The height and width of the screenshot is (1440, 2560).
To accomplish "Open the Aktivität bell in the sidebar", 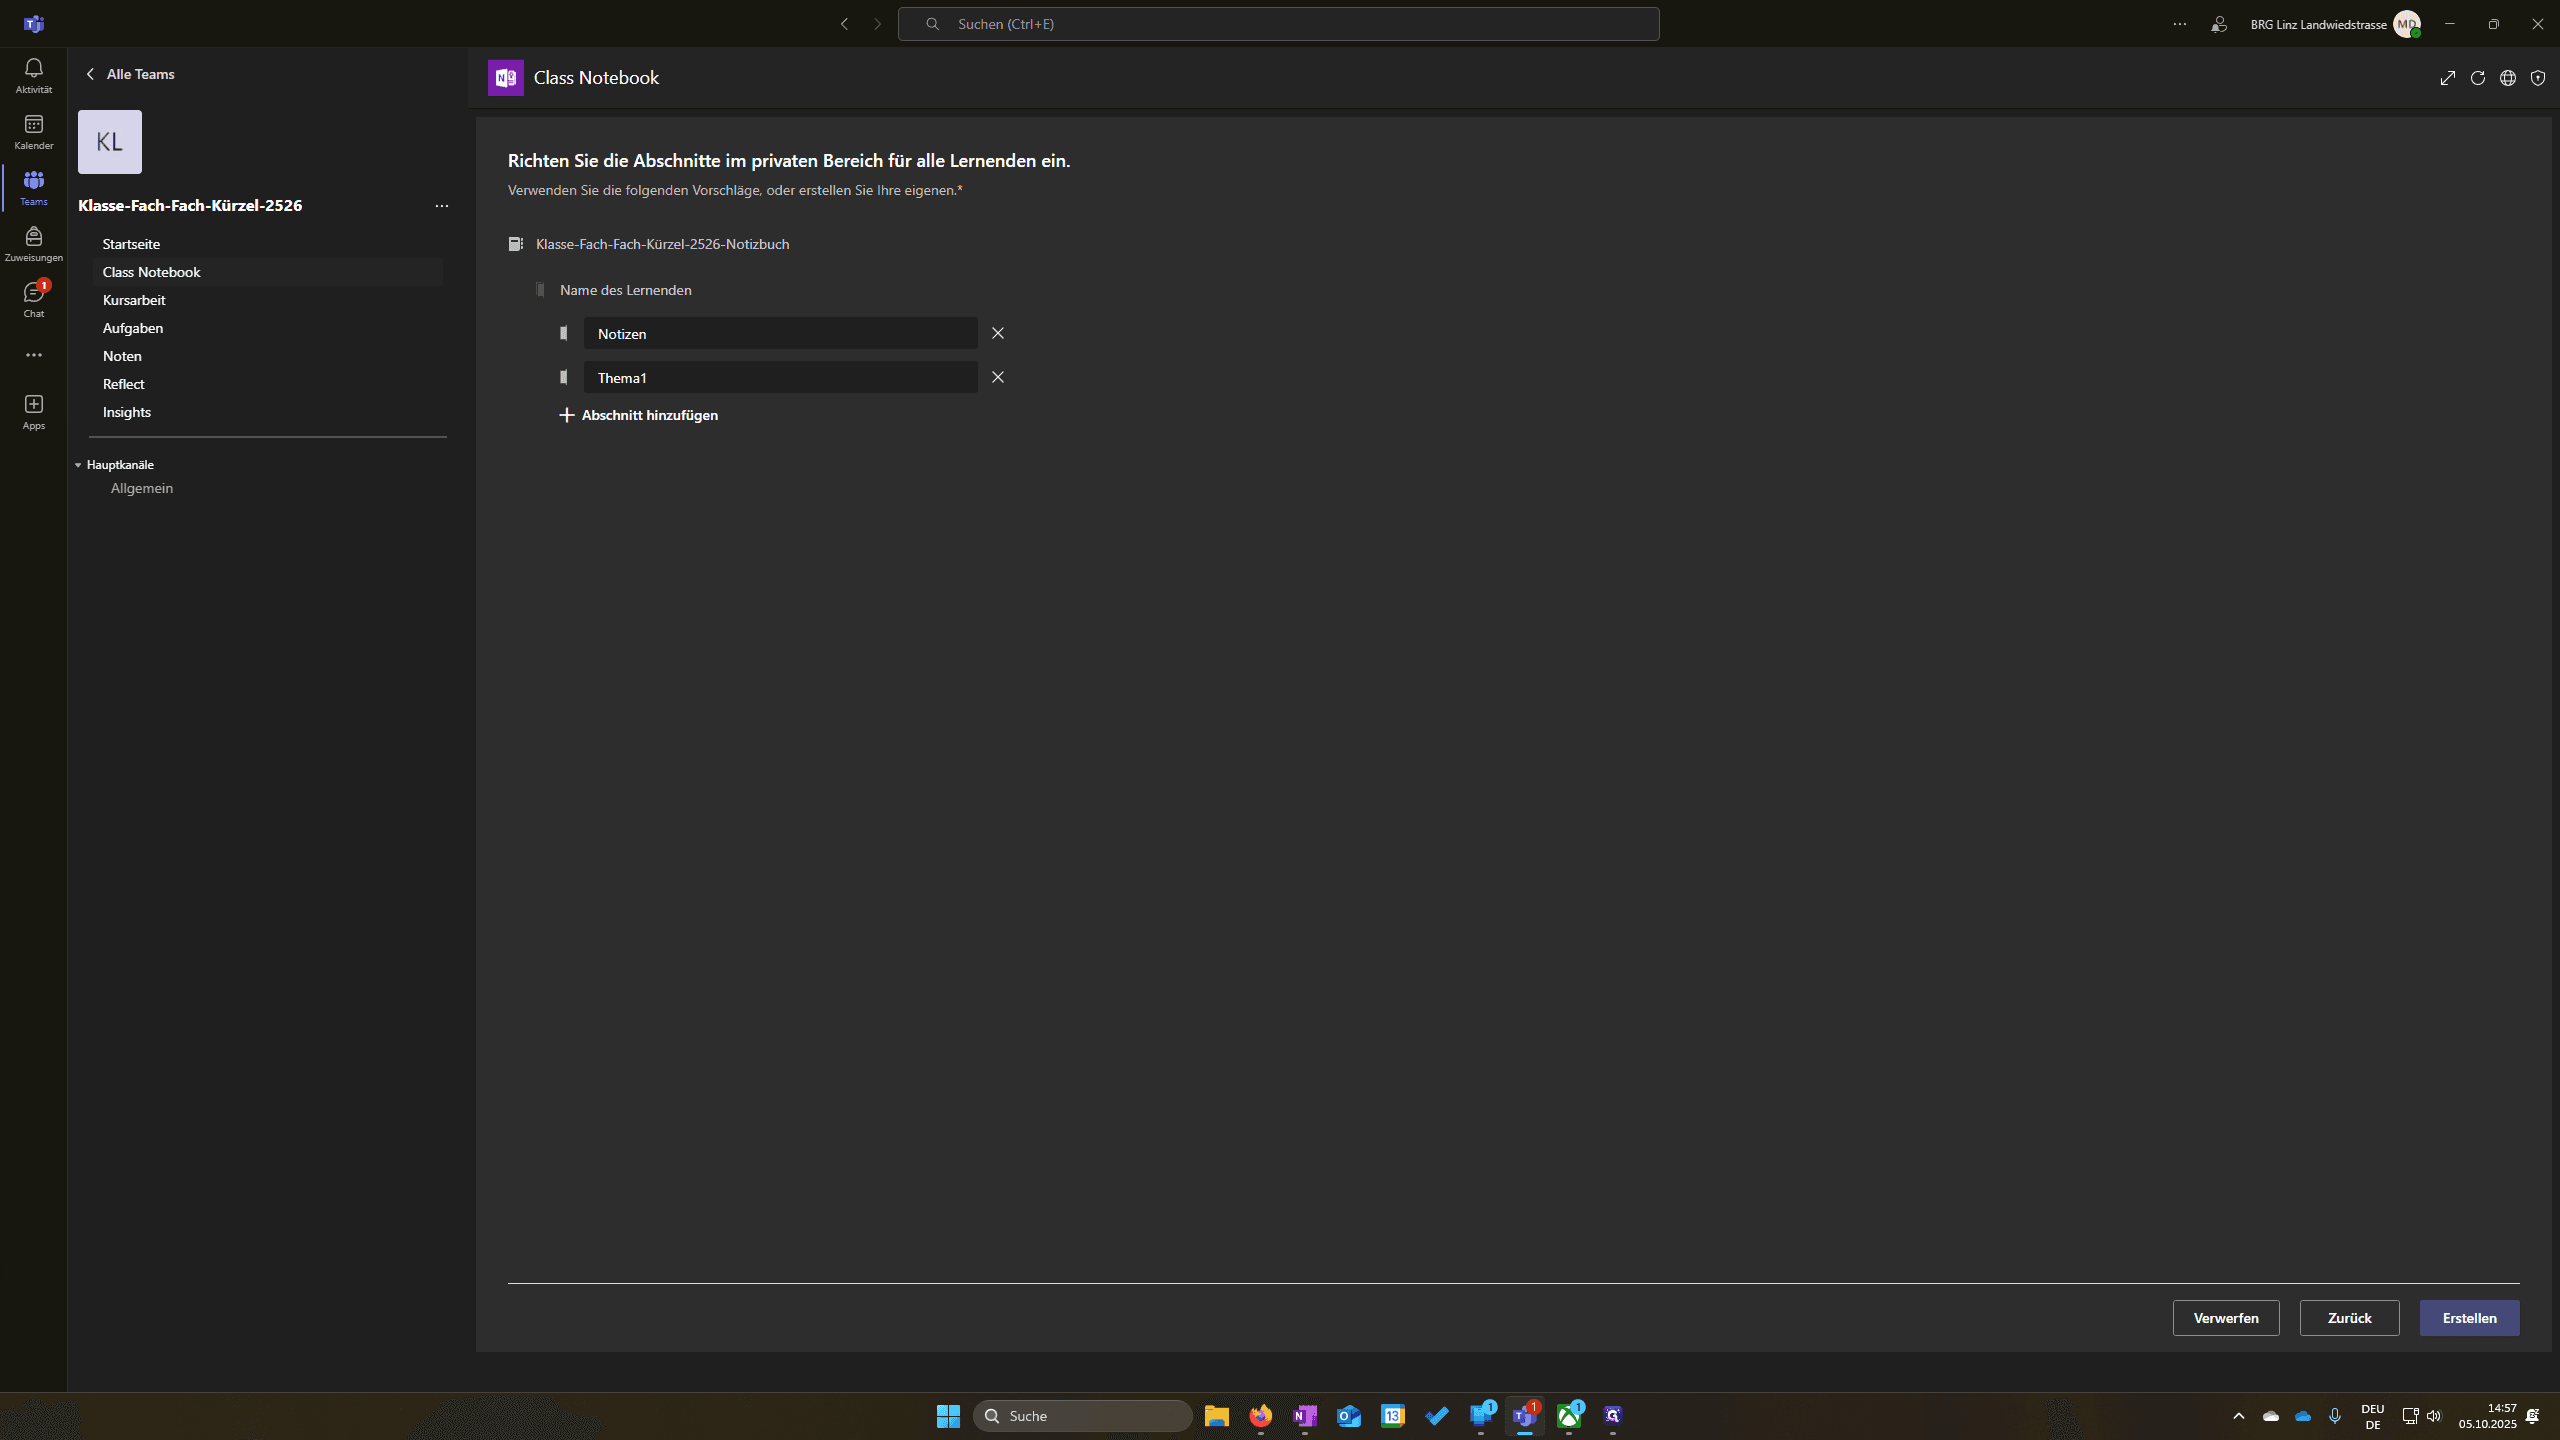I will tap(33, 75).
